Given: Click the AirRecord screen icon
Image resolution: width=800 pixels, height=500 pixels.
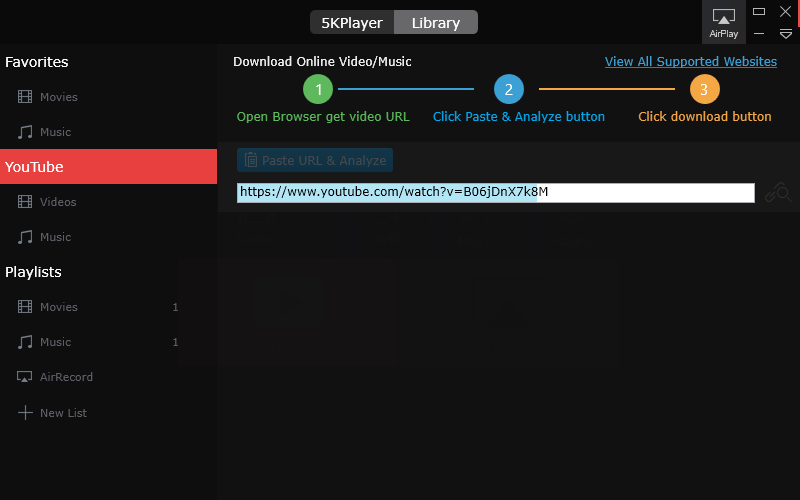Looking at the screenshot, I should pos(24,377).
